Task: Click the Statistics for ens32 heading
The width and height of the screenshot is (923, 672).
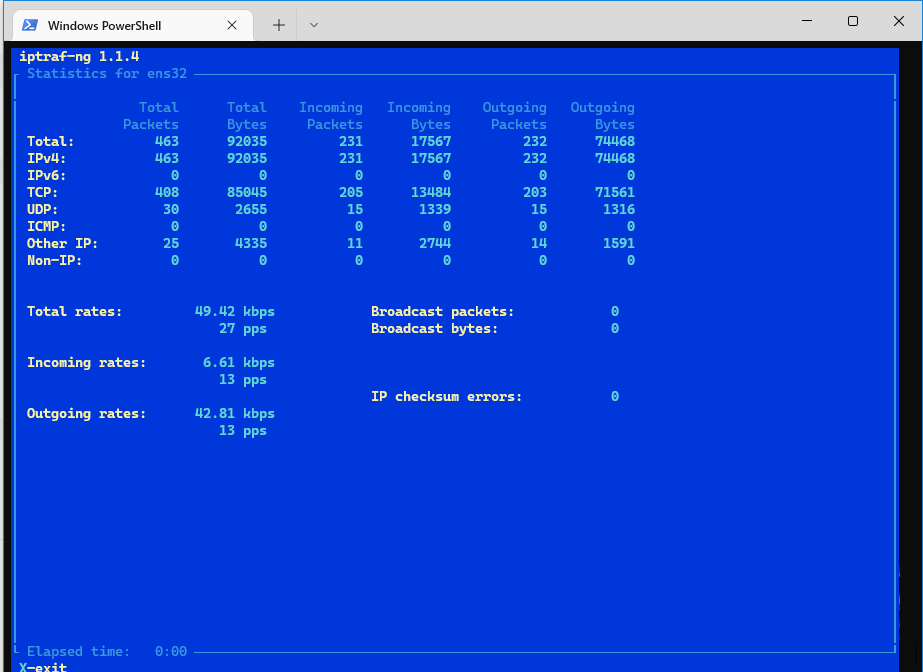Action: [x=107, y=74]
